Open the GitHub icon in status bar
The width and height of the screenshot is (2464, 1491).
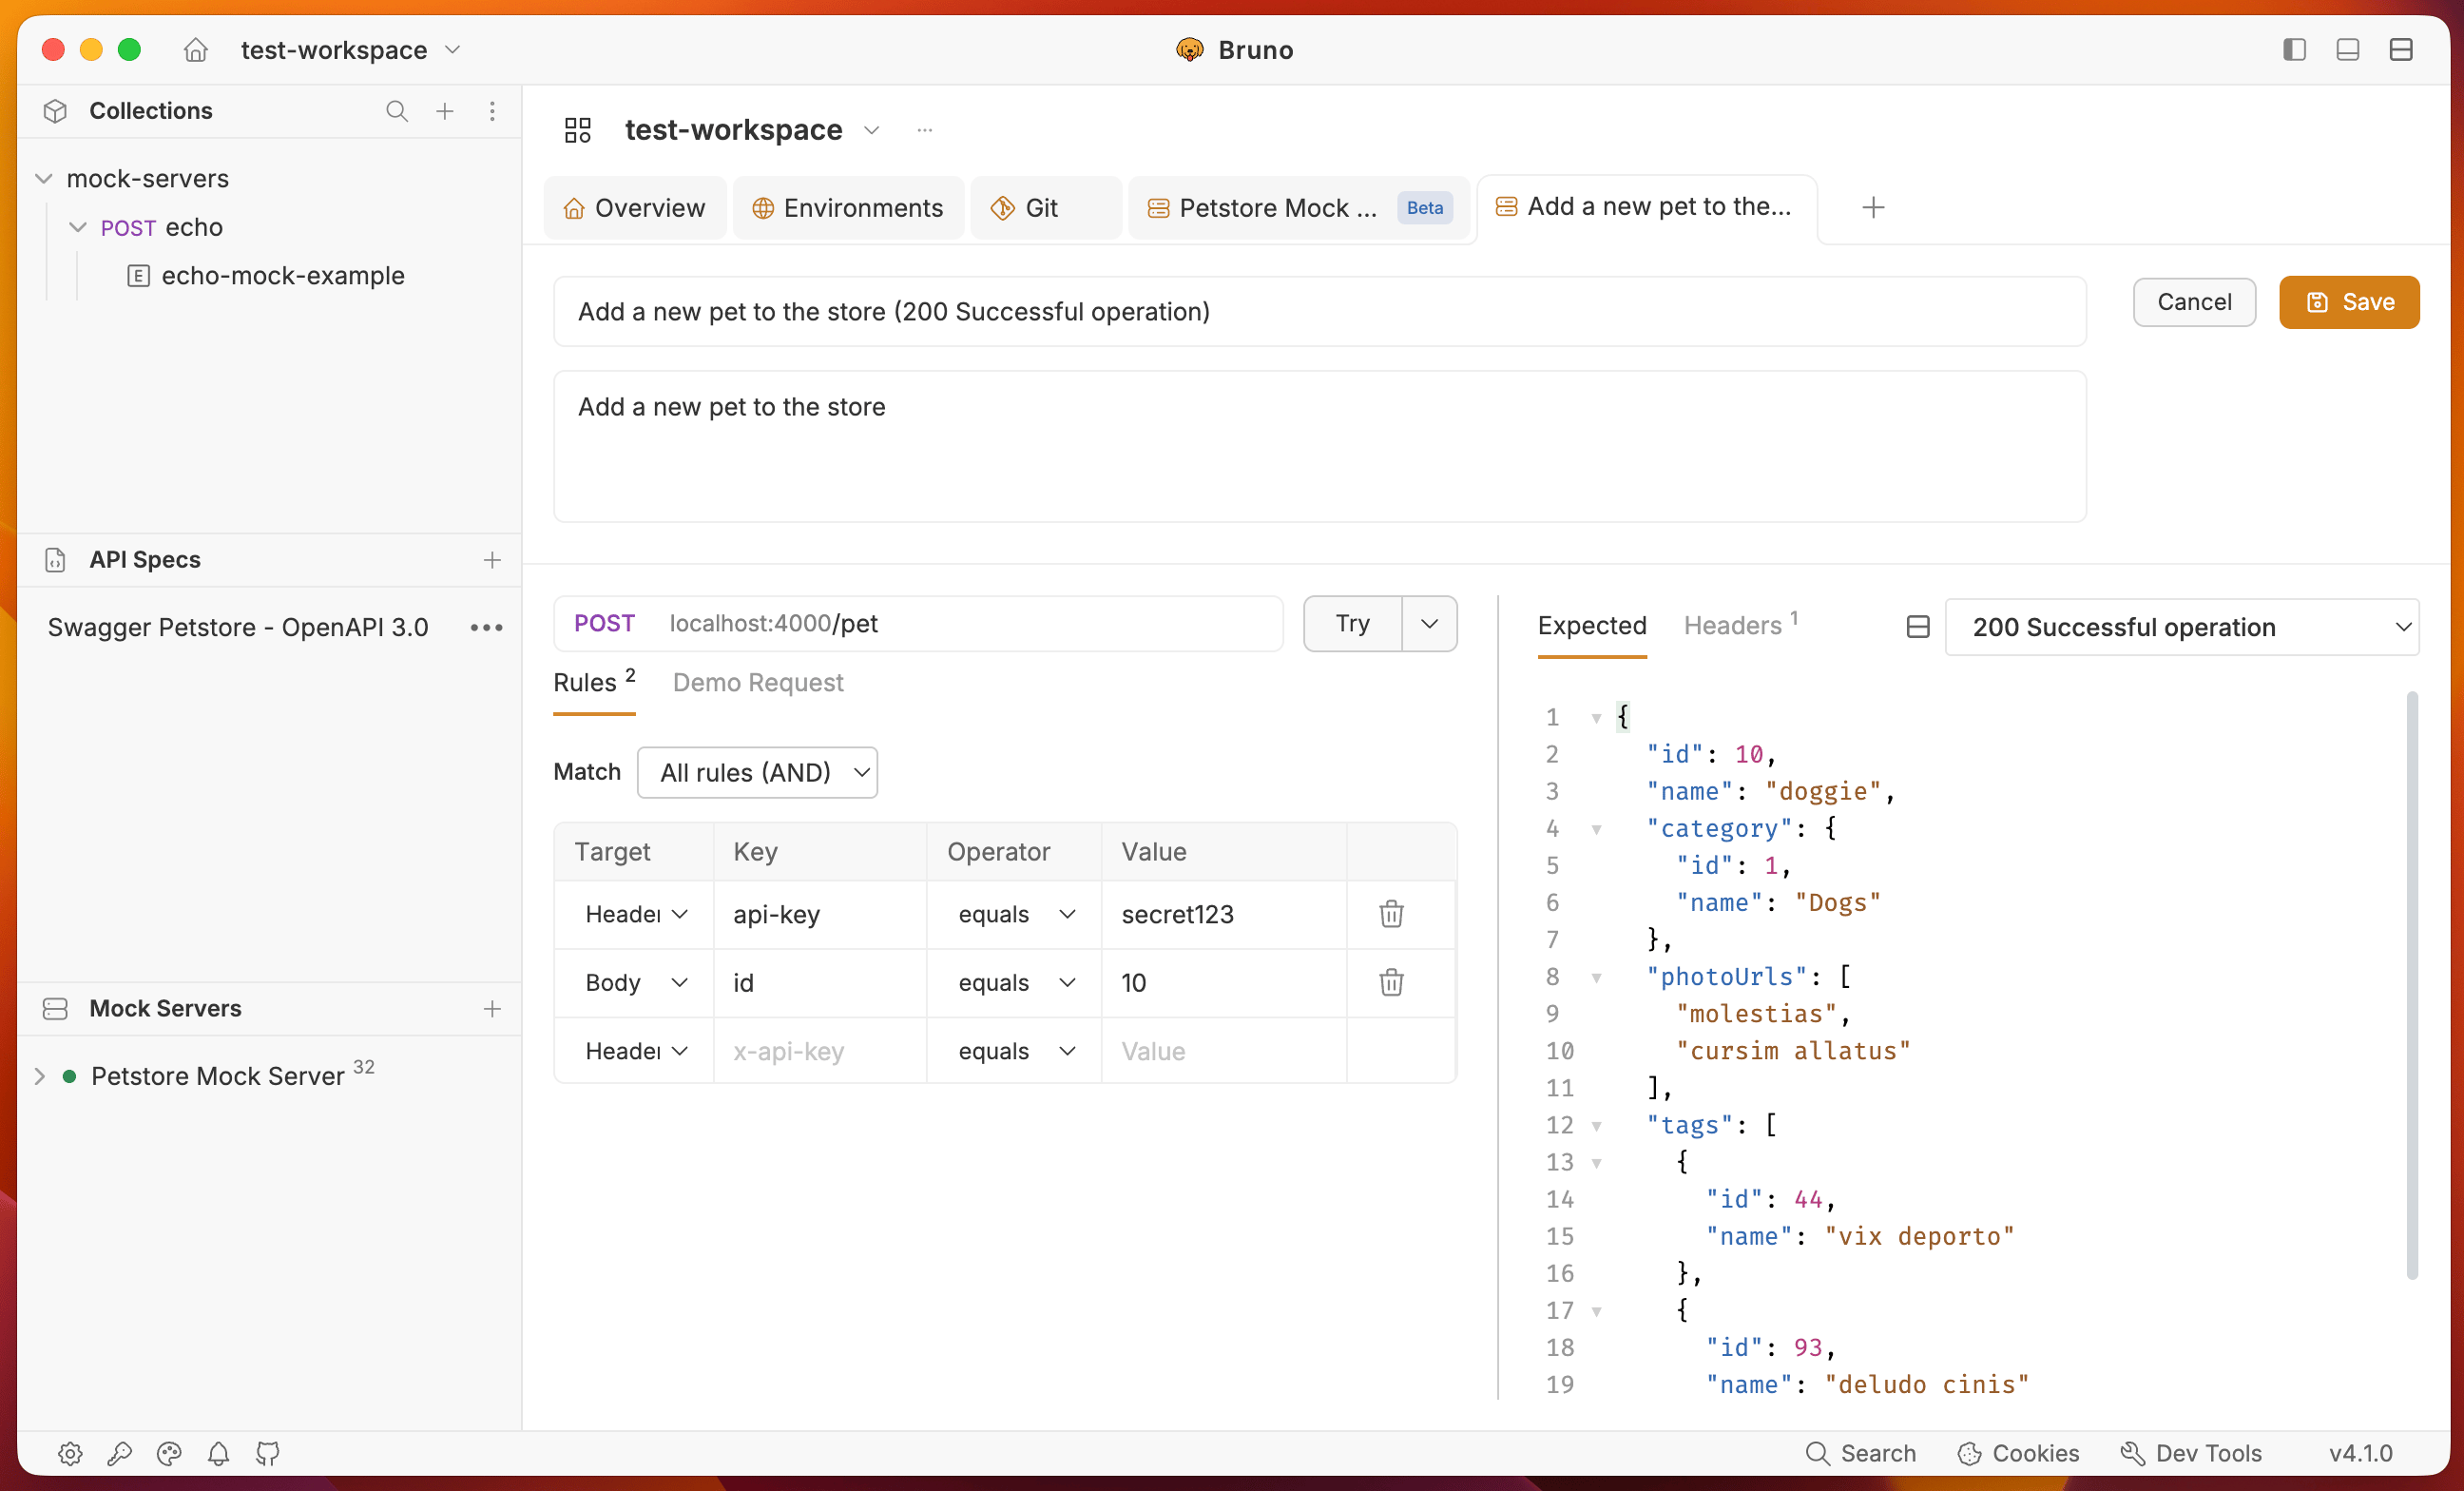click(267, 1453)
